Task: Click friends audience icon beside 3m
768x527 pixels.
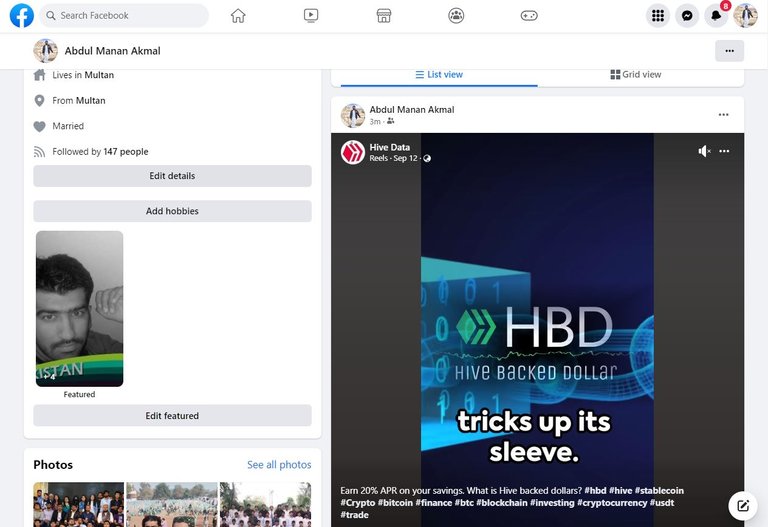Action: coord(390,121)
